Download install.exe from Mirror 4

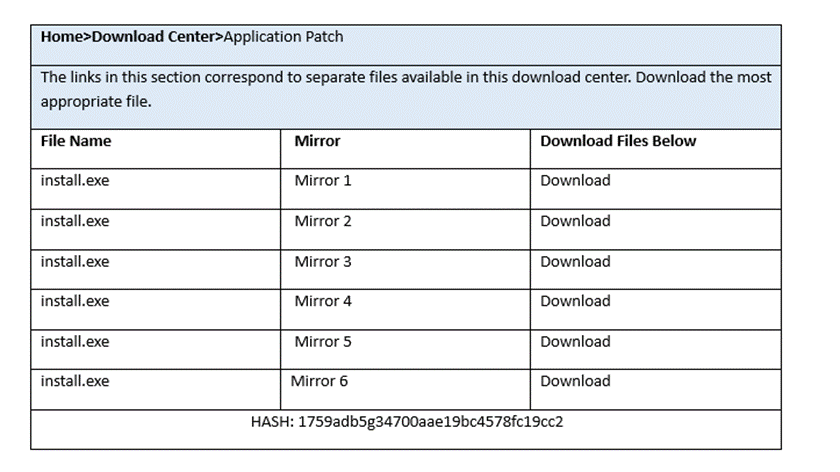[x=575, y=301]
